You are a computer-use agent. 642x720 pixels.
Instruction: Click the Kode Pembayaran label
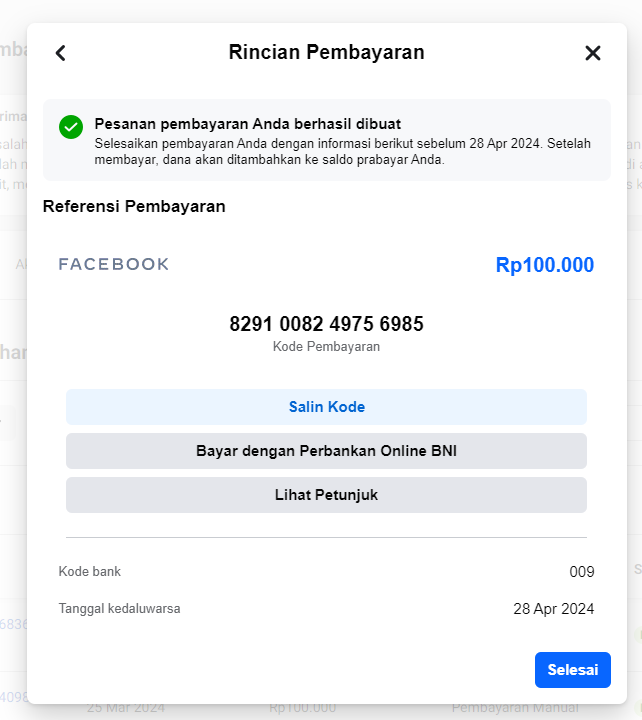(x=327, y=346)
